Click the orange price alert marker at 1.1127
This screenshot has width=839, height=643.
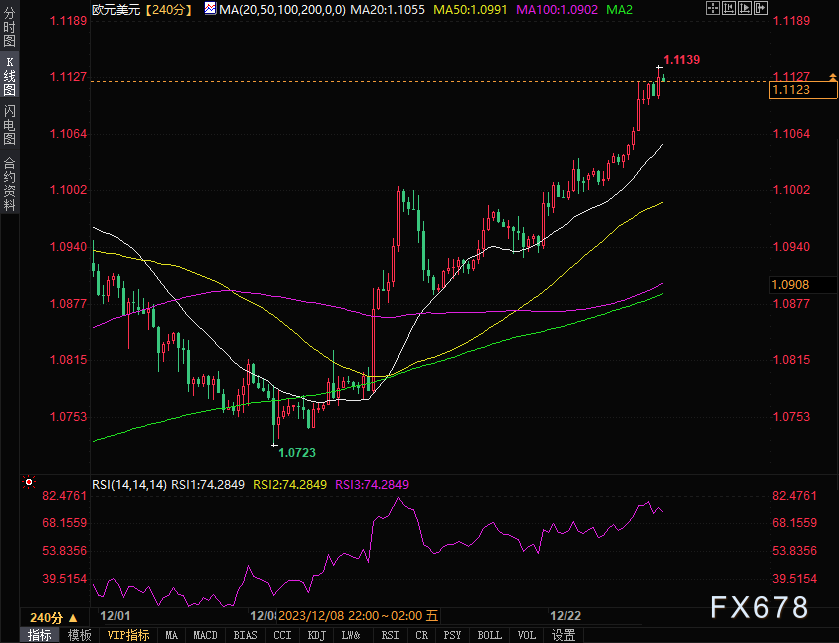(832, 76)
